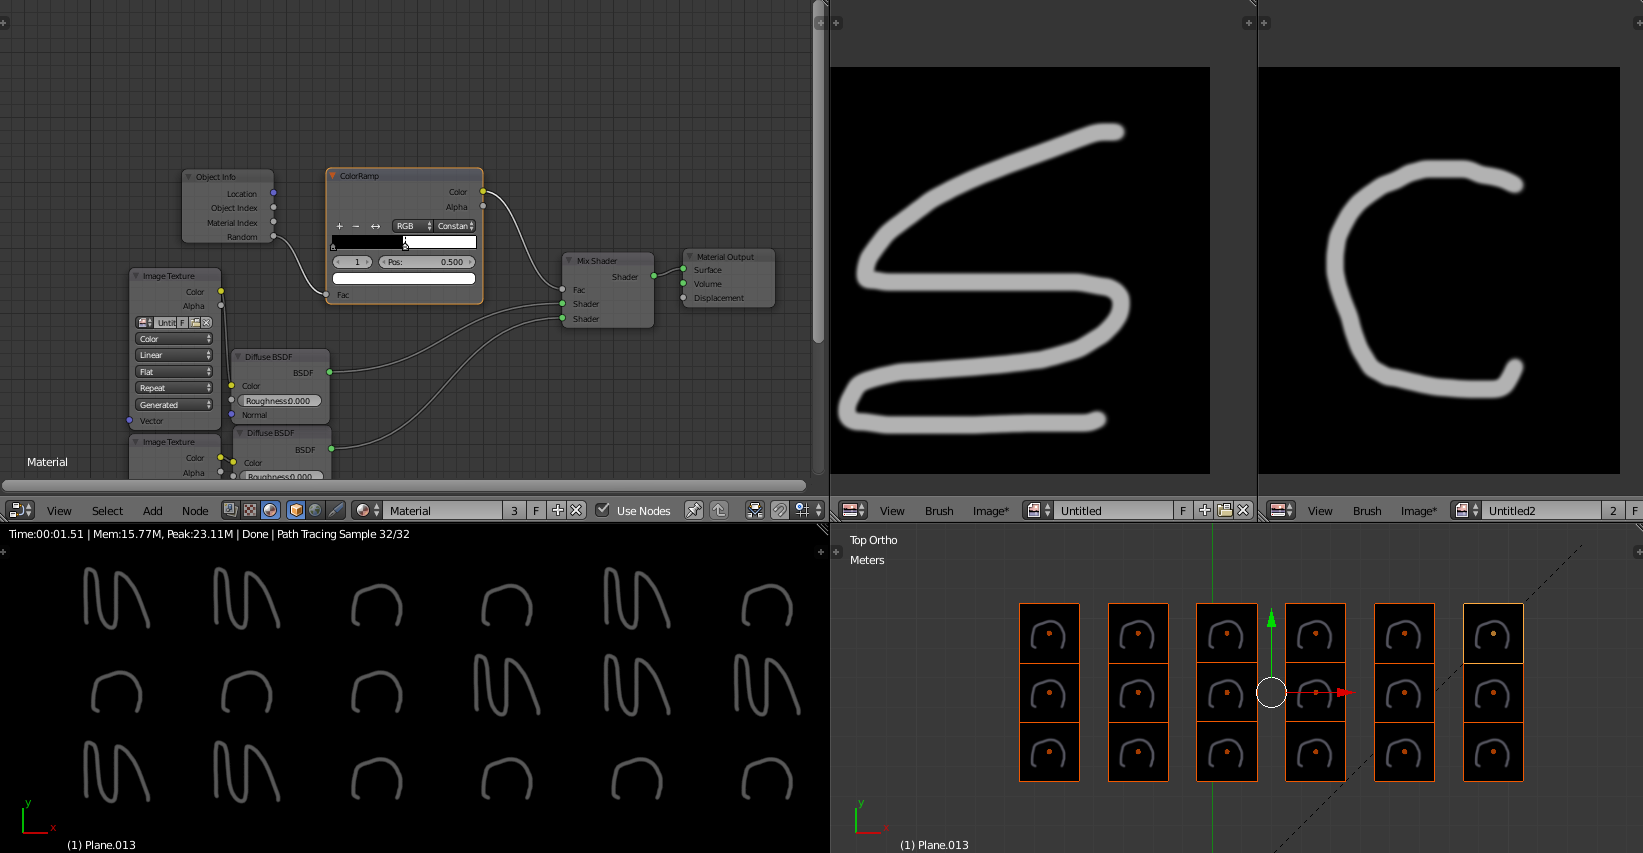Edit the Untitled2 image name field
This screenshot has height=853, width=1643.
pyautogui.click(x=1541, y=510)
